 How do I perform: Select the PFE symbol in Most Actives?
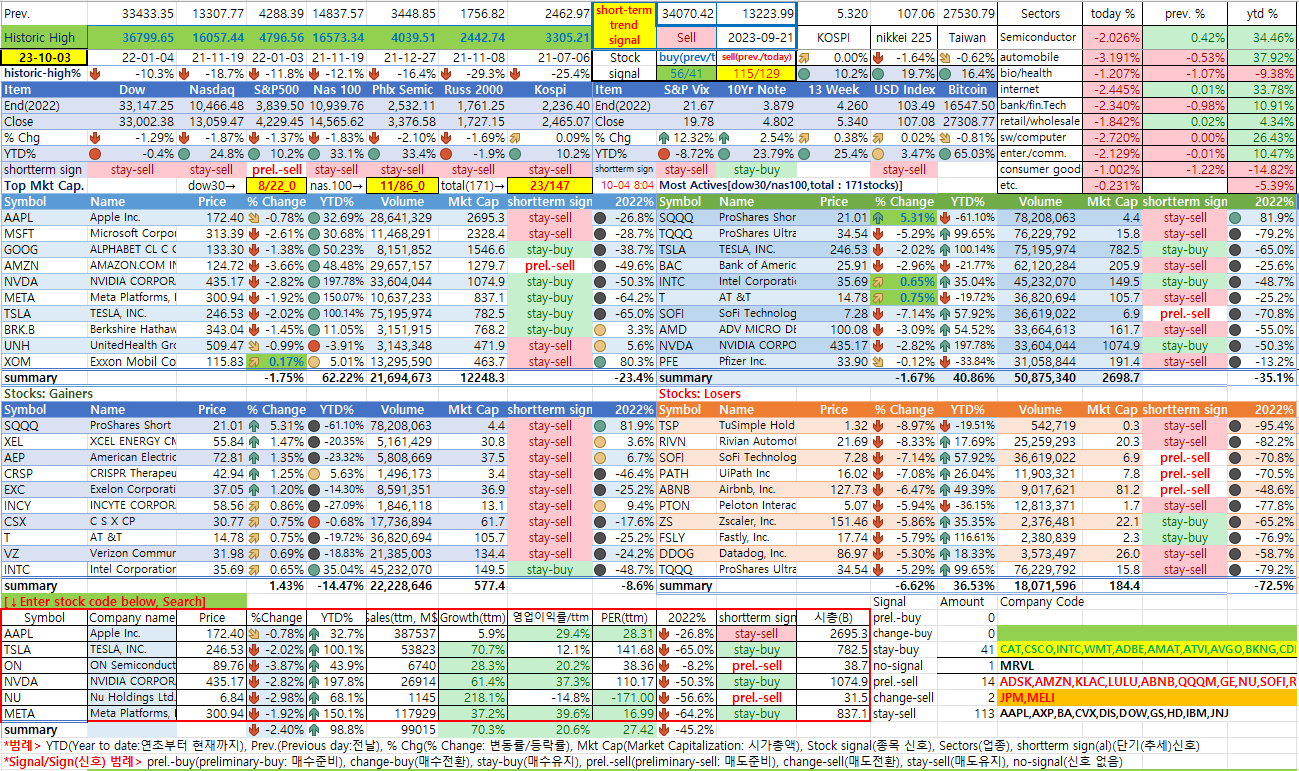tap(687, 361)
